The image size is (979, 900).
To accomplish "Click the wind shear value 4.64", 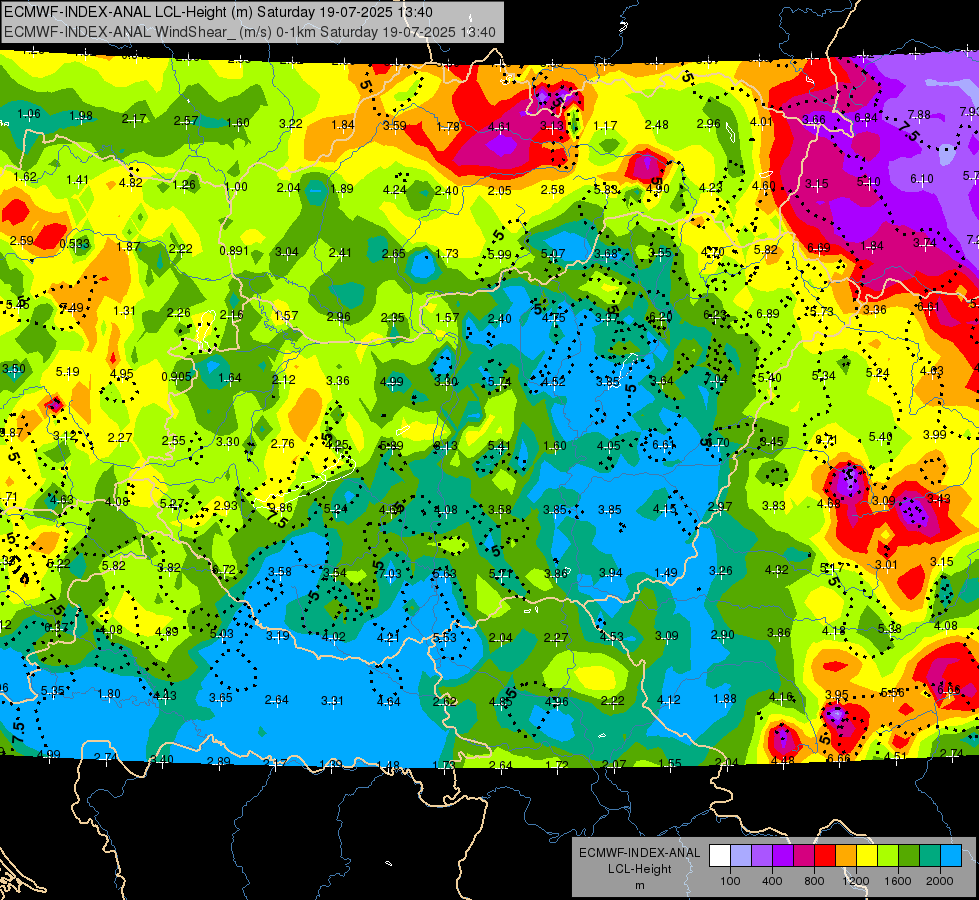I will click(388, 701).
